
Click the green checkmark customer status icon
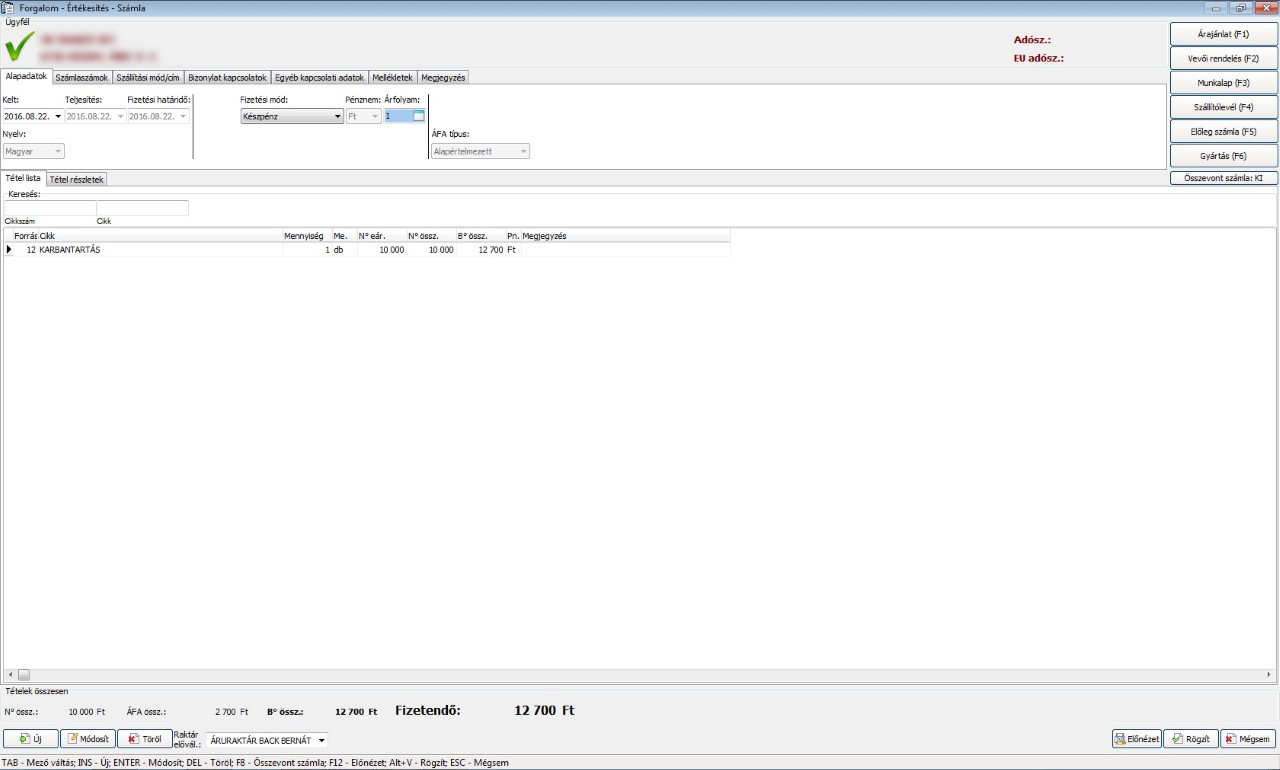click(x=20, y=47)
